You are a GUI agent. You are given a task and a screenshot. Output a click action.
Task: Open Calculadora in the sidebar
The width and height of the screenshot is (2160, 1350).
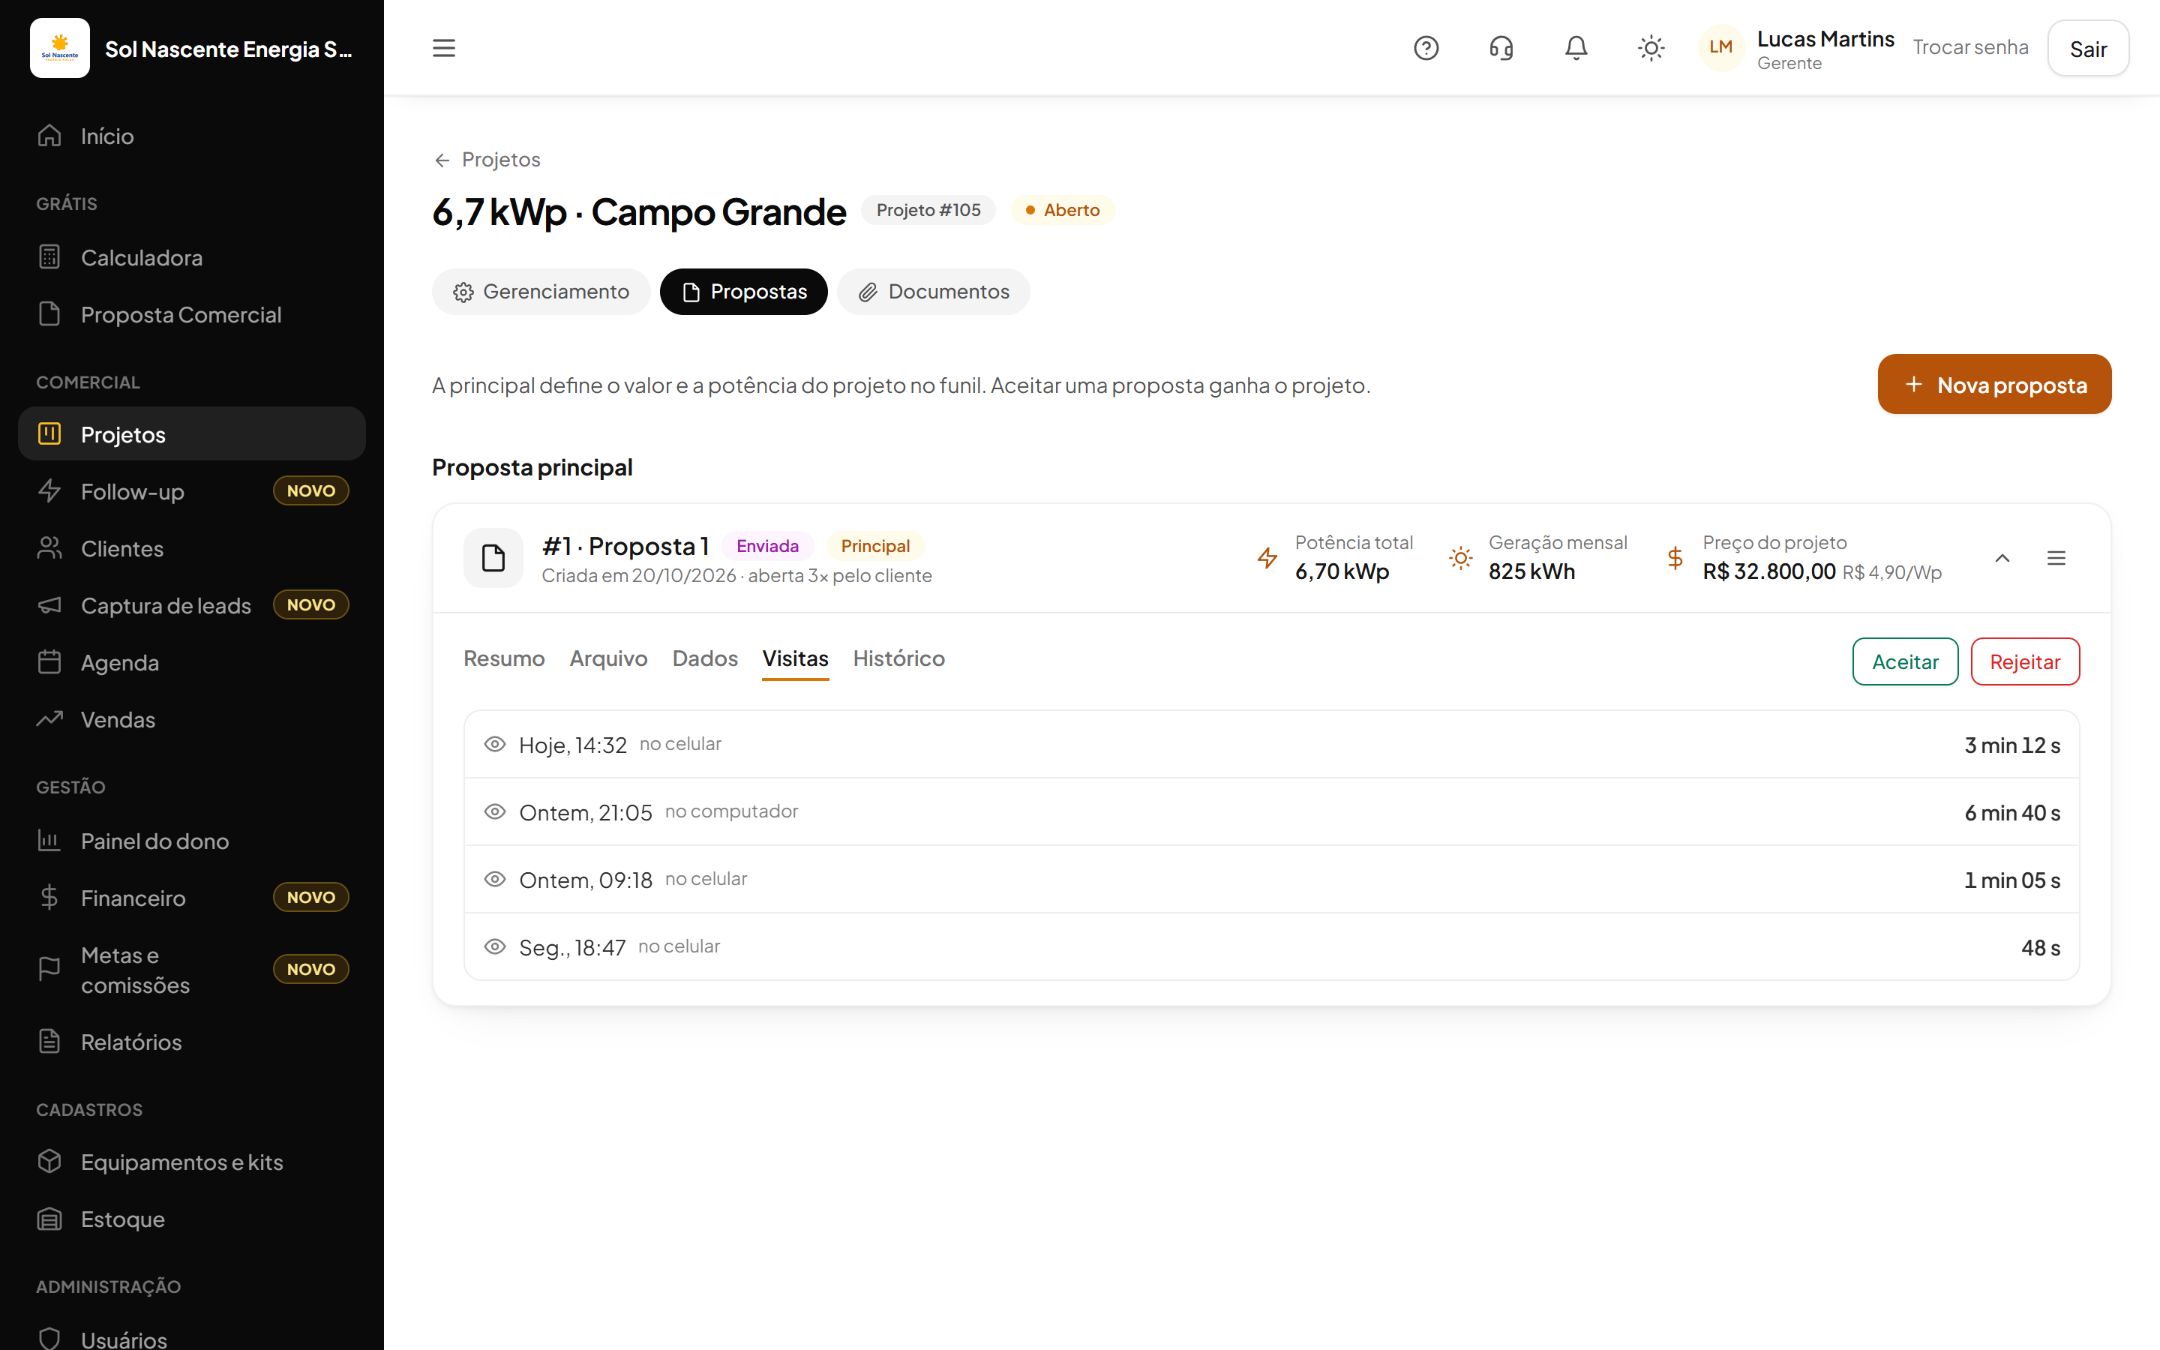[192, 258]
